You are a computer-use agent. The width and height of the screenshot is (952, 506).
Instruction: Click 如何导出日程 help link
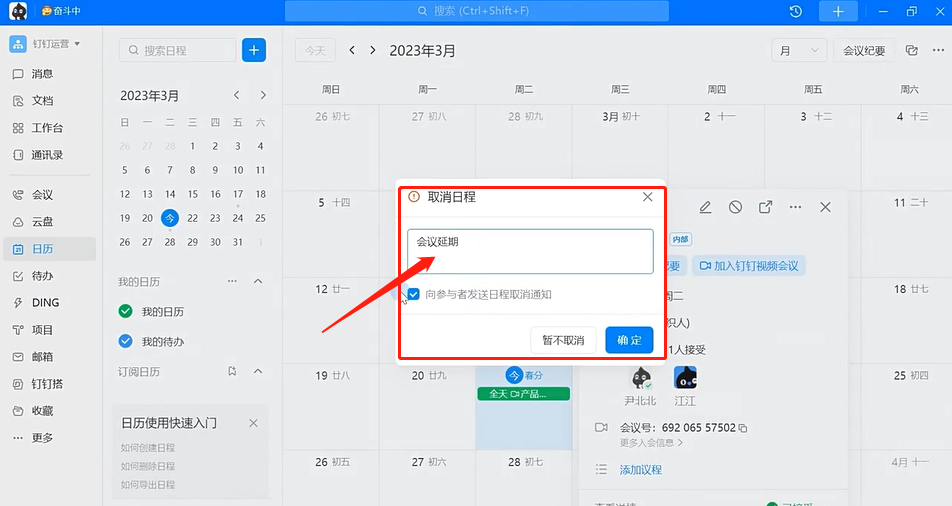pyautogui.click(x=148, y=485)
